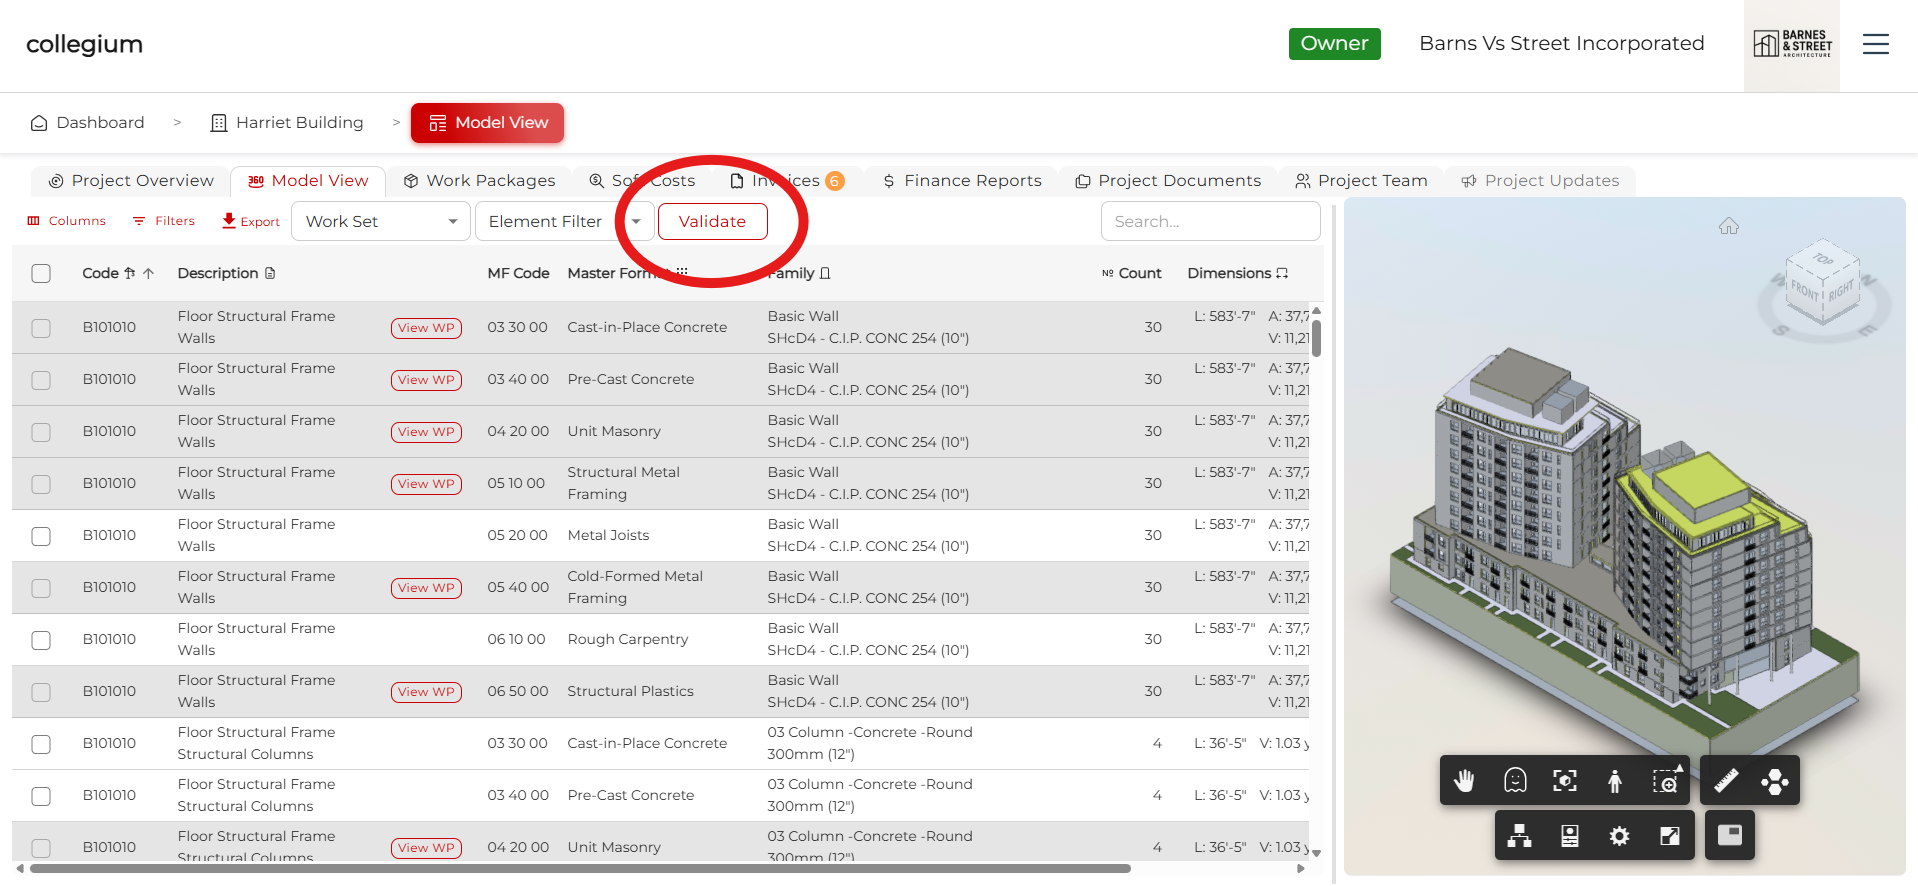Focus the Search input field
Screen dimensions: 1918x886
coord(1210,221)
